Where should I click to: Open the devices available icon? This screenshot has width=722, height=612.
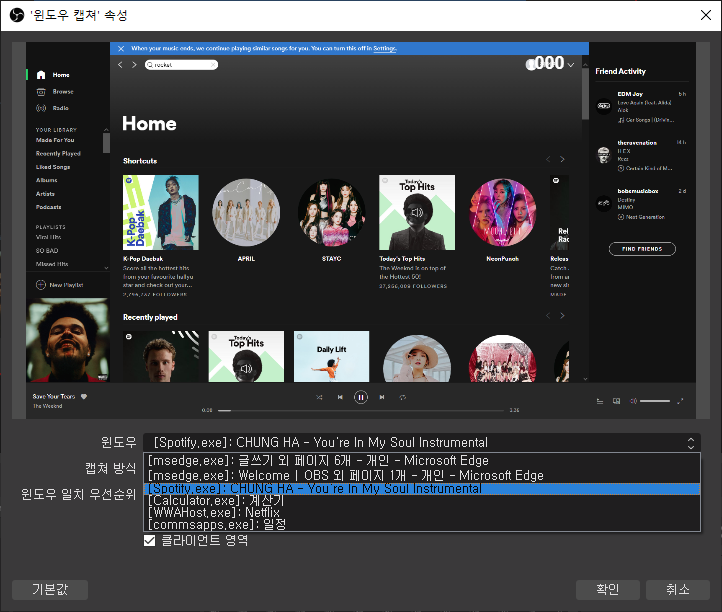[x=617, y=401]
